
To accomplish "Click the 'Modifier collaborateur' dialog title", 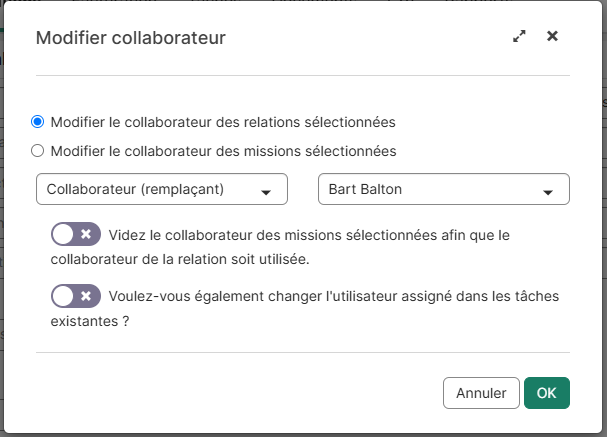I will coord(130,38).
